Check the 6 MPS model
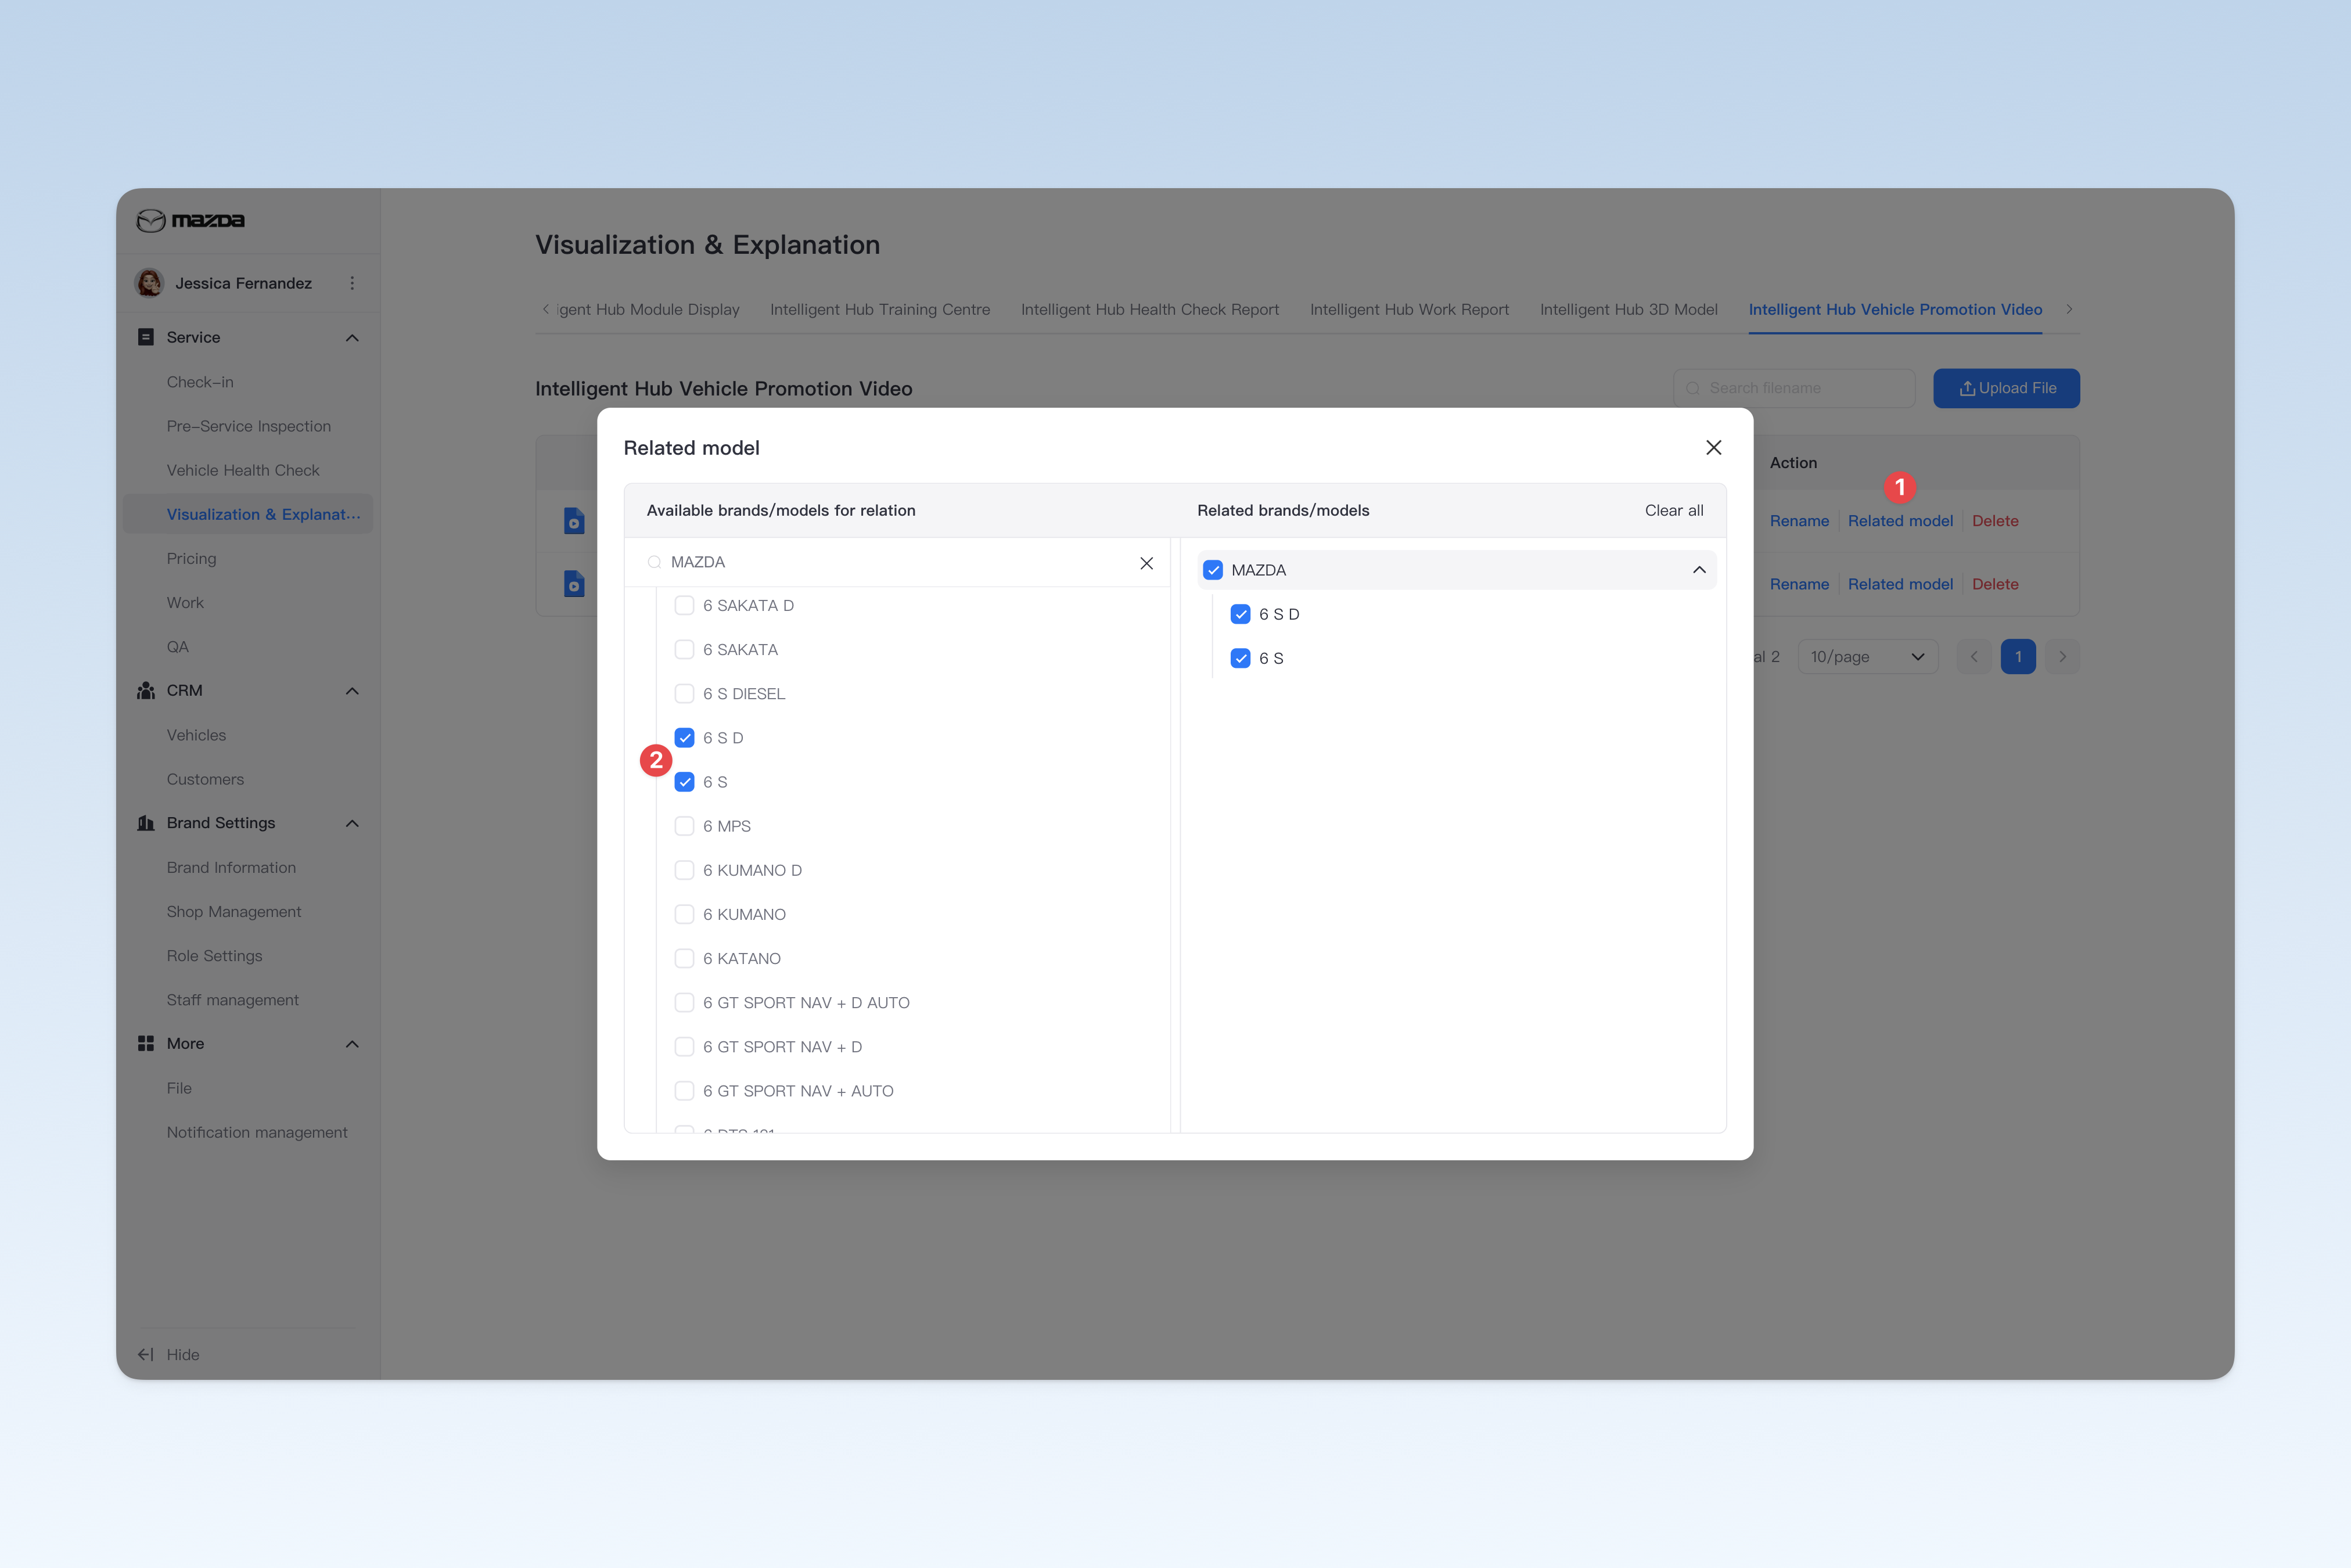Viewport: 2351px width, 1568px height. tap(684, 826)
